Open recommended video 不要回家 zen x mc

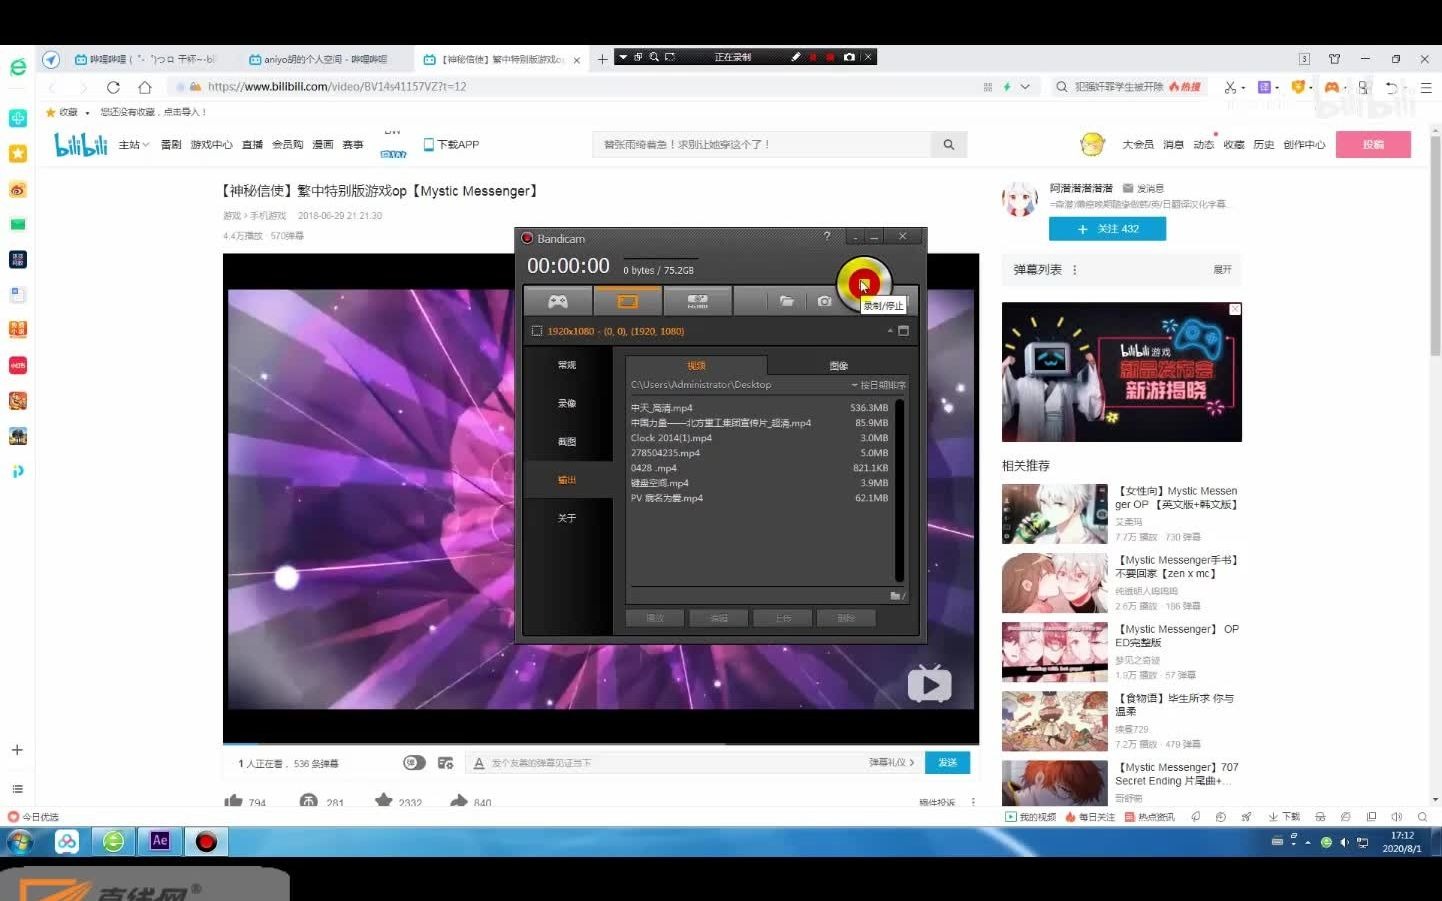coord(1122,583)
